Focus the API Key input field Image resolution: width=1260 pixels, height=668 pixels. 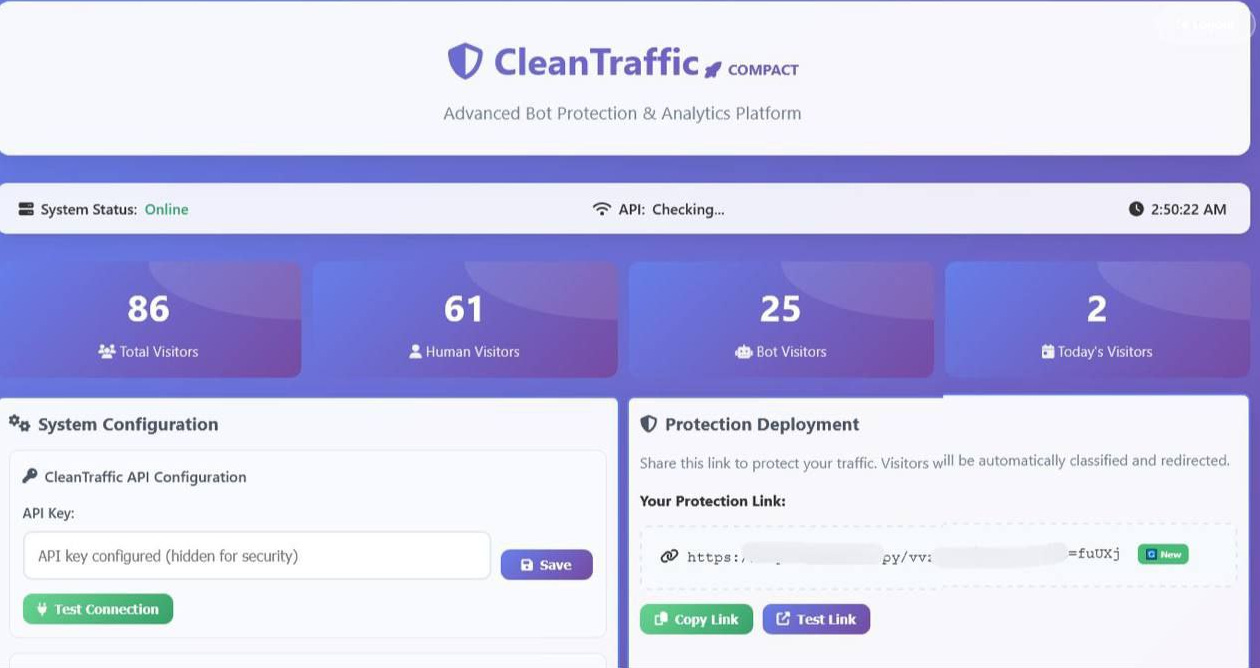257,556
